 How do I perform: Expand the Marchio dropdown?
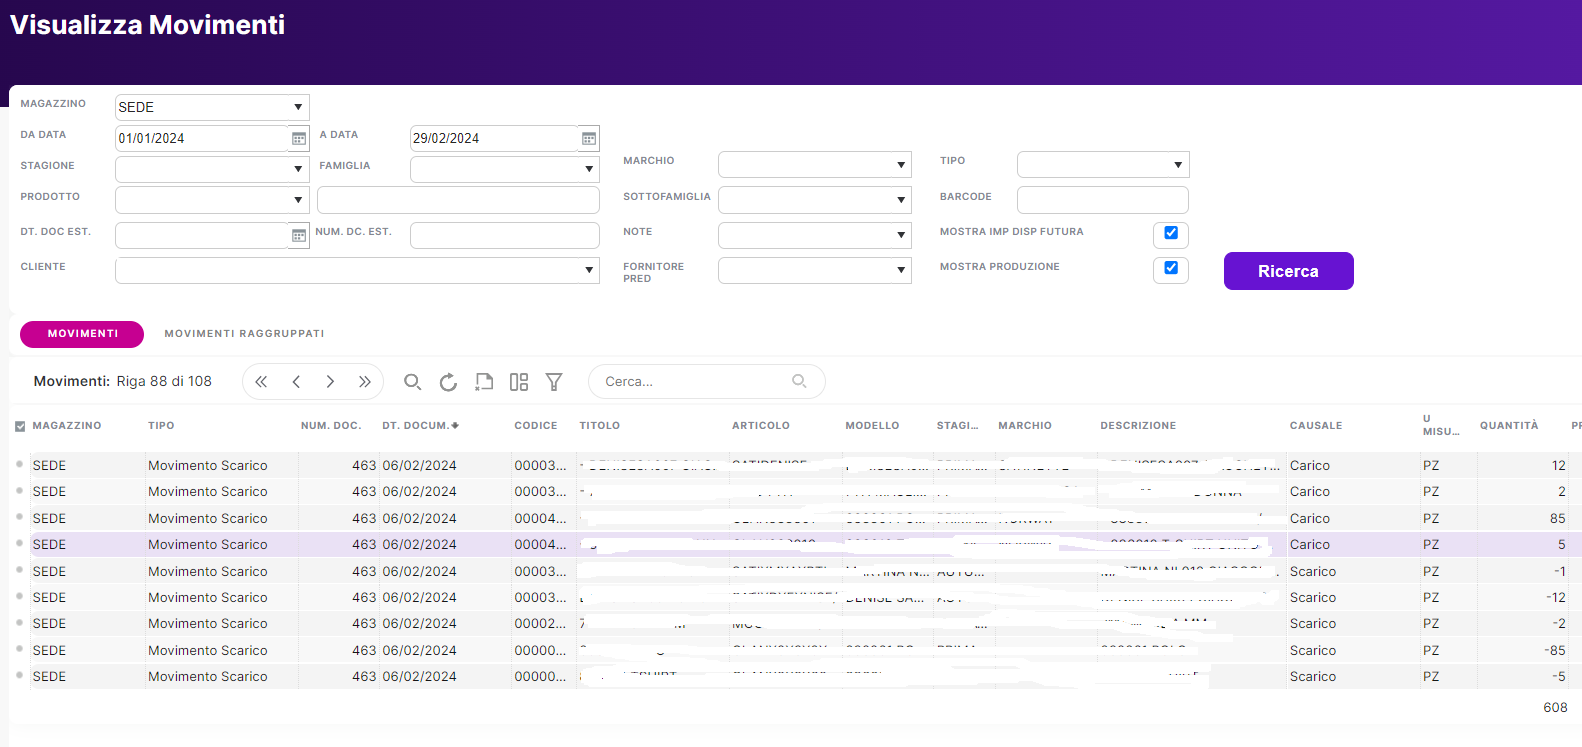coord(814,165)
